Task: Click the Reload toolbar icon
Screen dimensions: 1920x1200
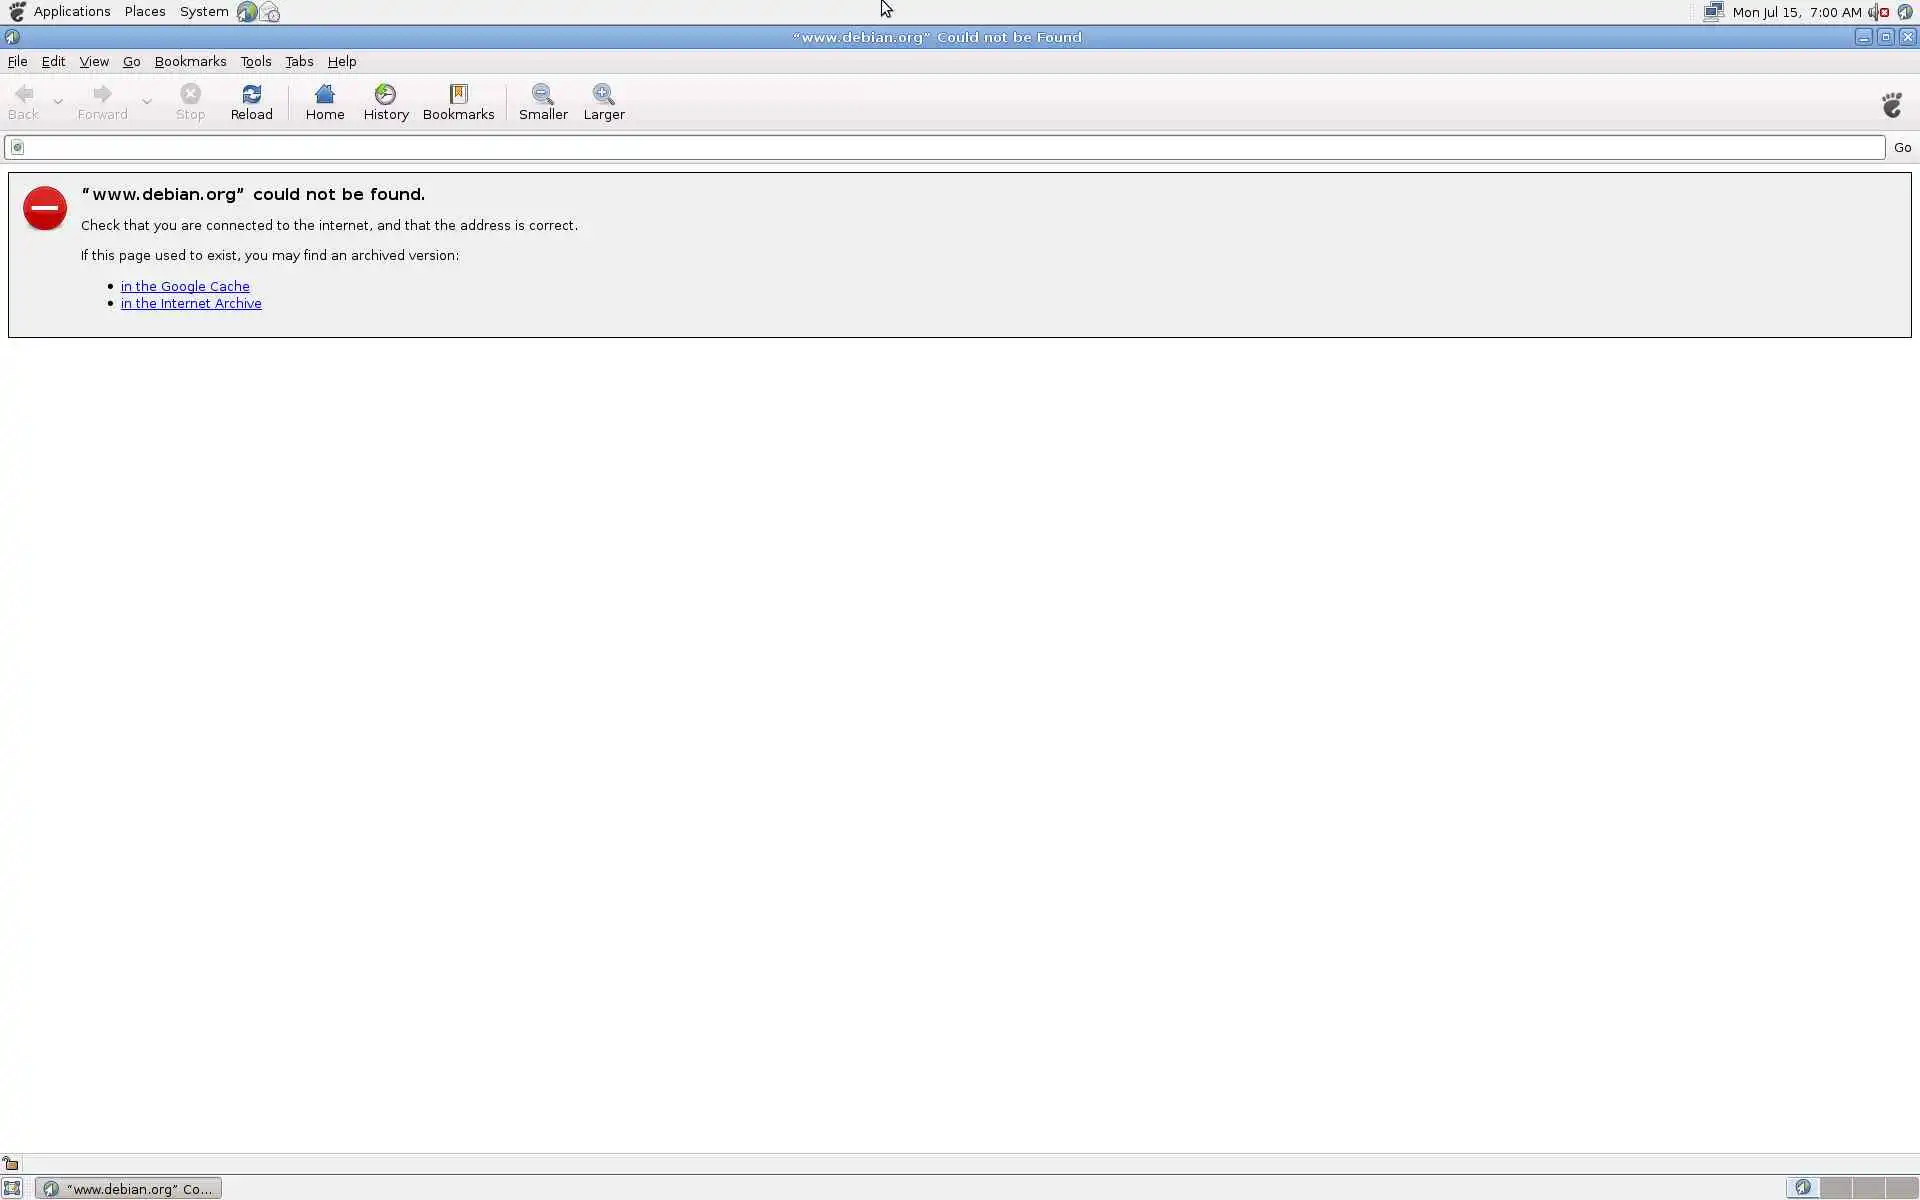Action: coord(251,102)
